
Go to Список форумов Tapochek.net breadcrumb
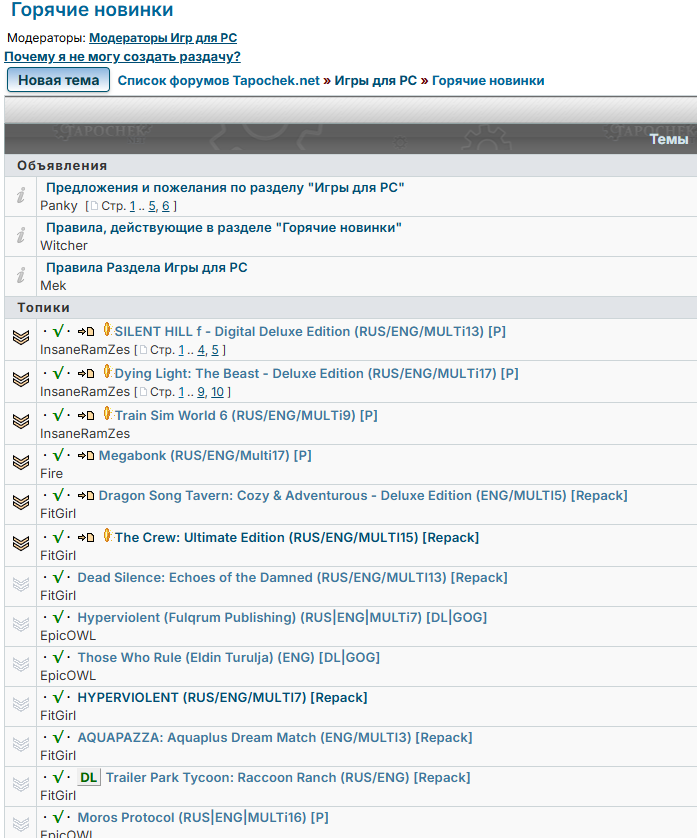coord(219,81)
